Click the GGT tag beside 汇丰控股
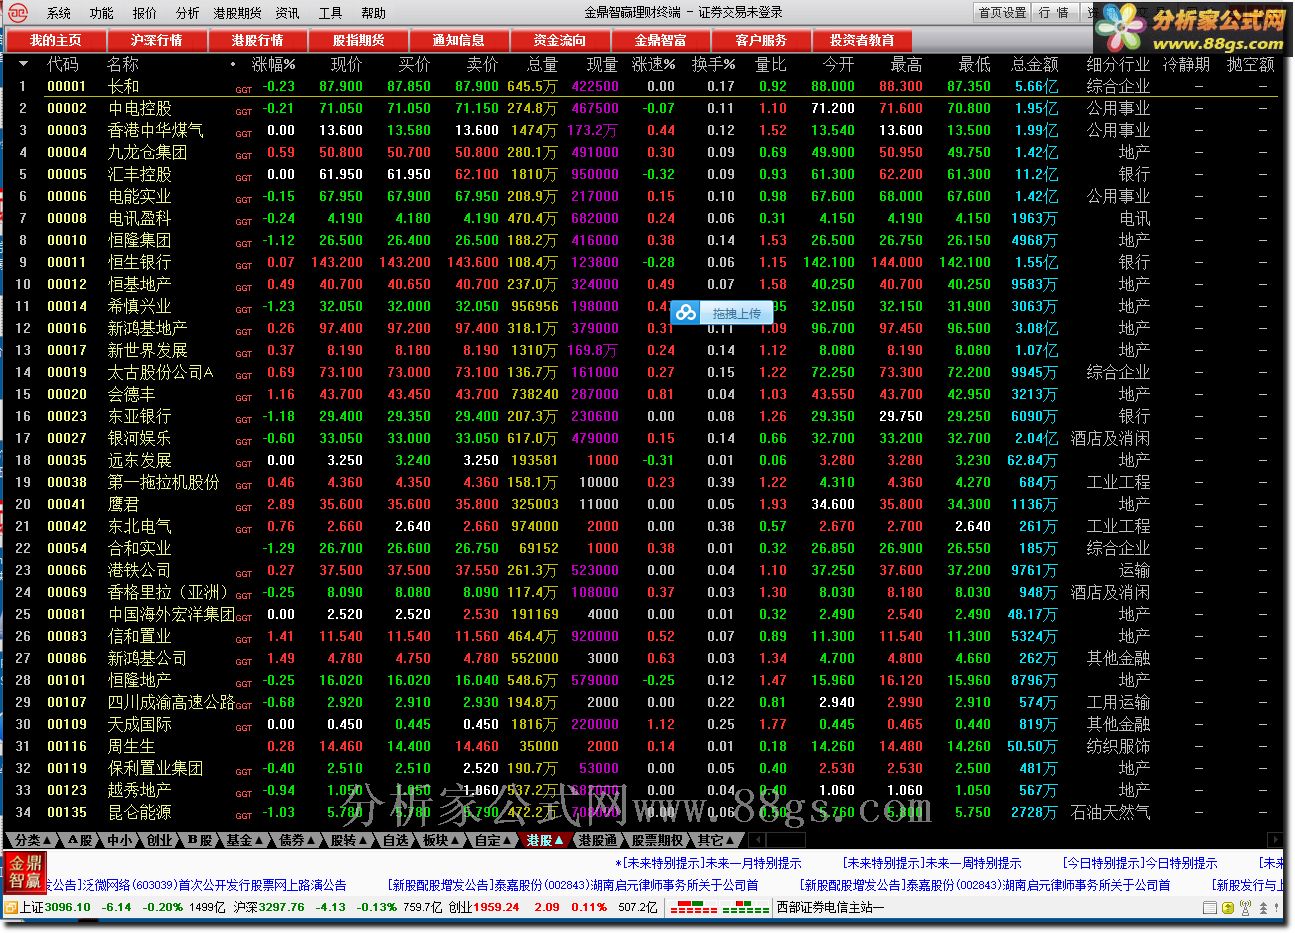The image size is (1295, 933). pyautogui.click(x=244, y=178)
